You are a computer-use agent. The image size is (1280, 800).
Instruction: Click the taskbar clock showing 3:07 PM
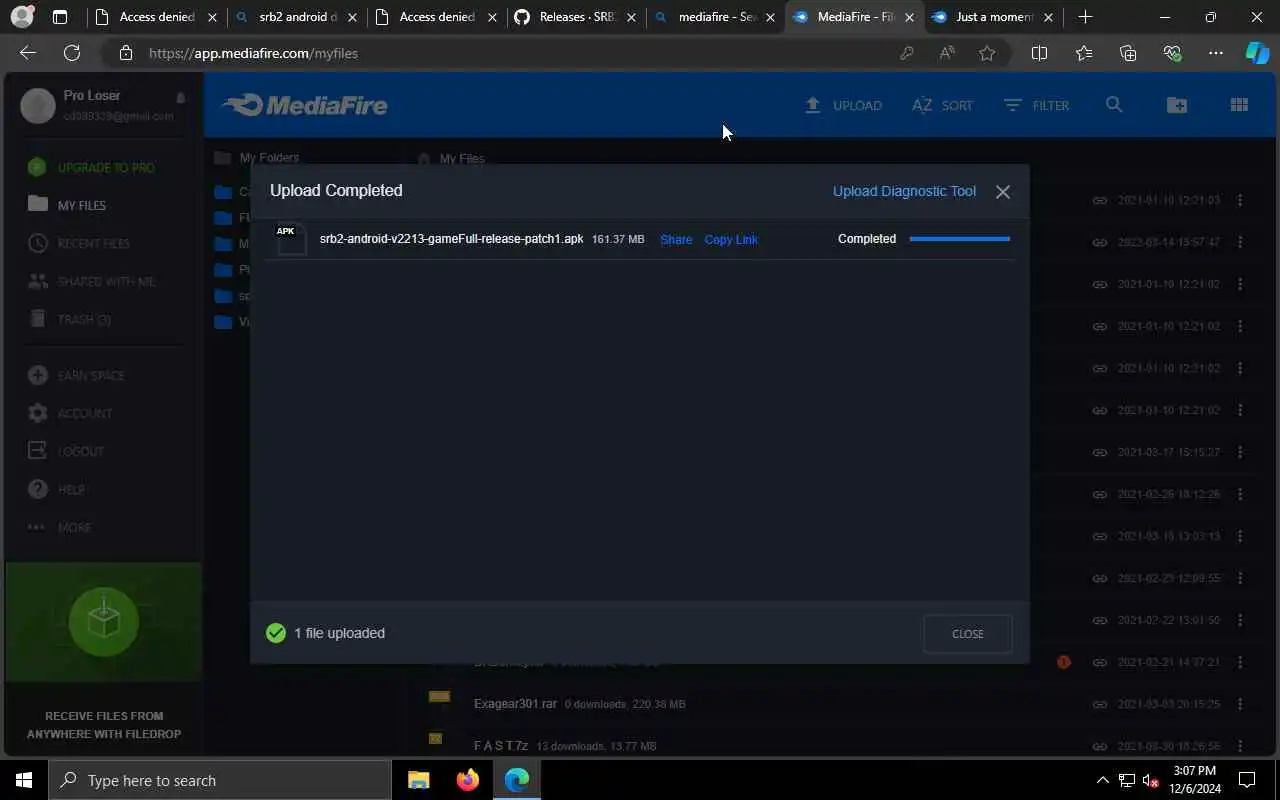(1193, 780)
